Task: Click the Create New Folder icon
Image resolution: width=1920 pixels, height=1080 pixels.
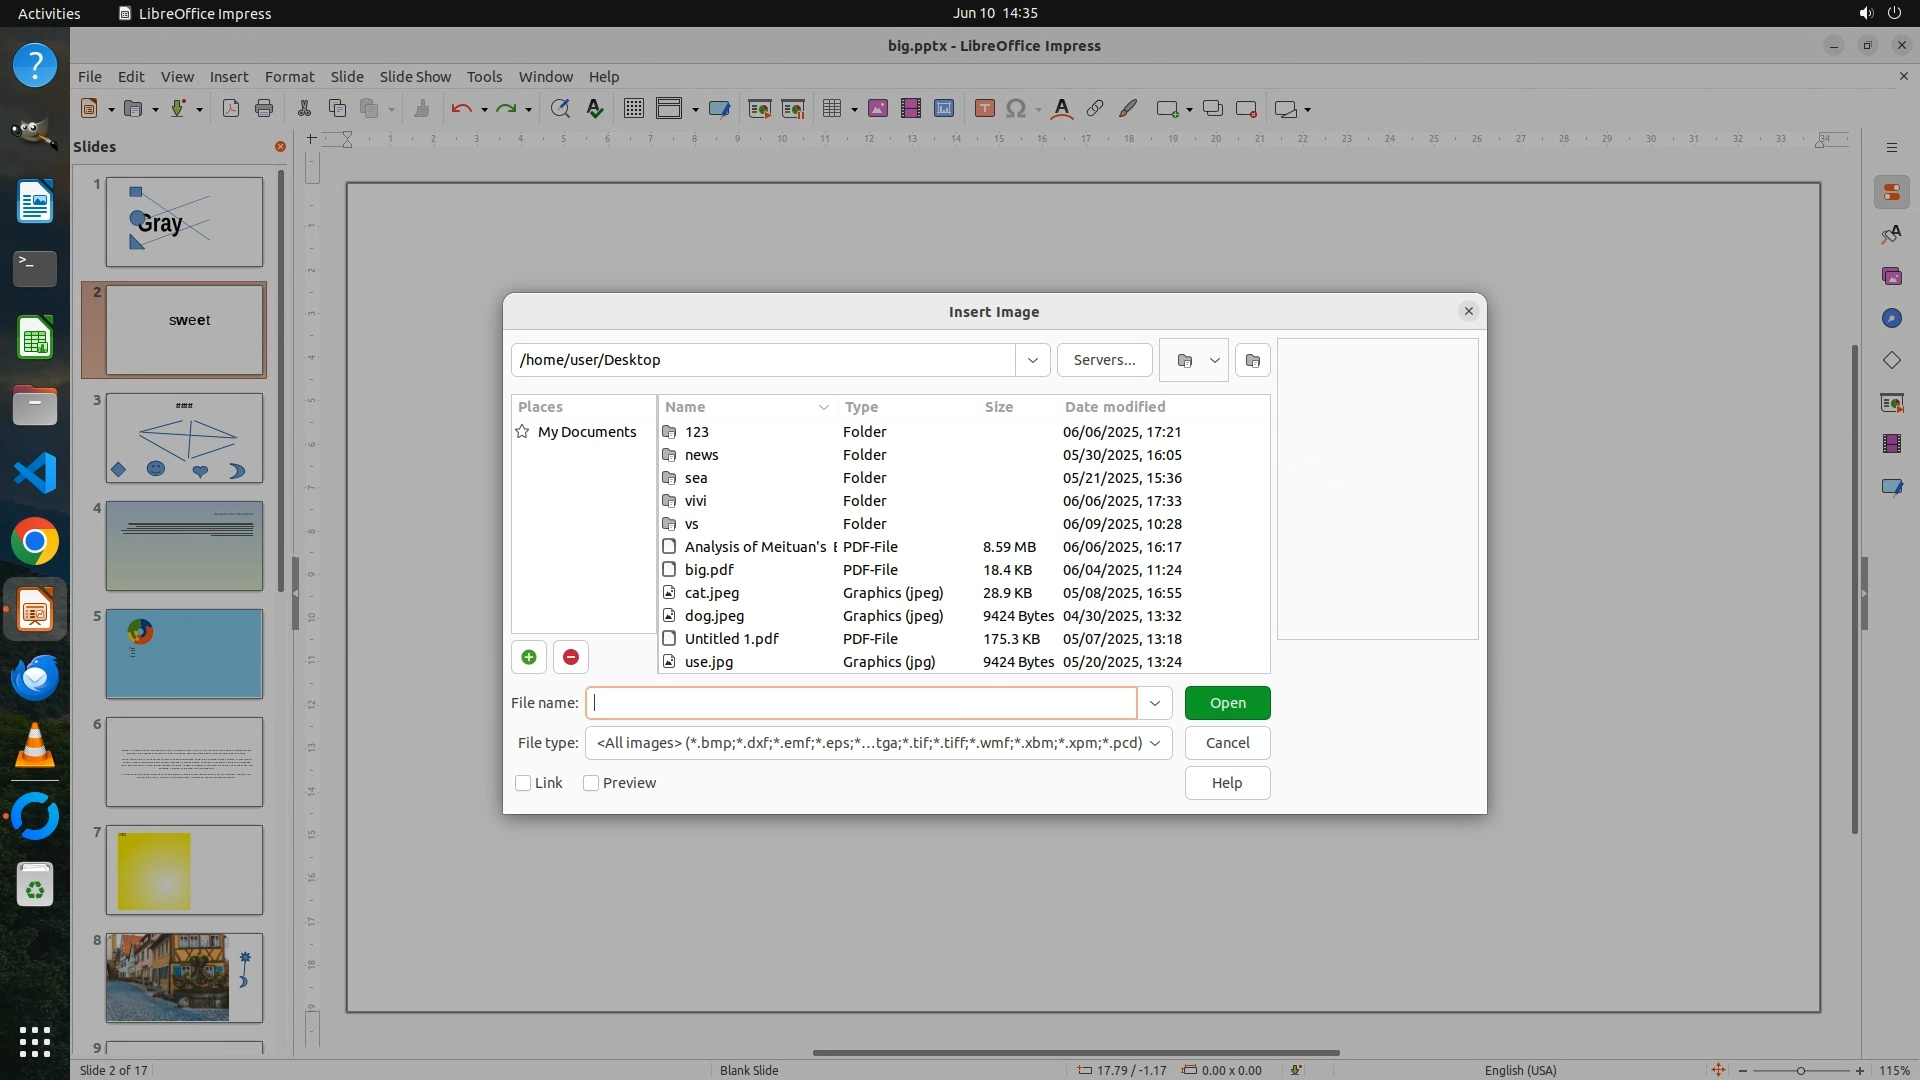Action: [1253, 360]
